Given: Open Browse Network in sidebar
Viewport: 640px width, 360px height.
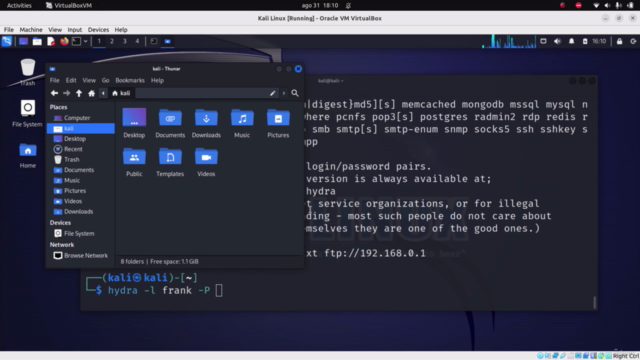Looking at the screenshot, I should coord(81,256).
